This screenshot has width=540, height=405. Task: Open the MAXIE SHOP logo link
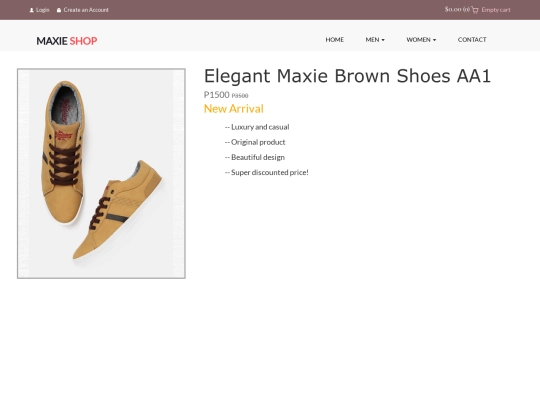click(67, 41)
